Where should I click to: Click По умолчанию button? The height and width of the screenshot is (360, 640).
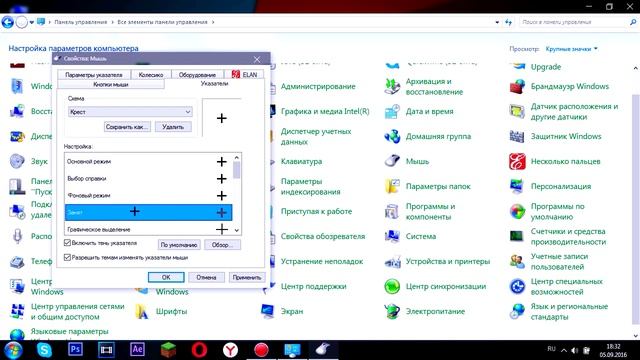[x=179, y=245]
